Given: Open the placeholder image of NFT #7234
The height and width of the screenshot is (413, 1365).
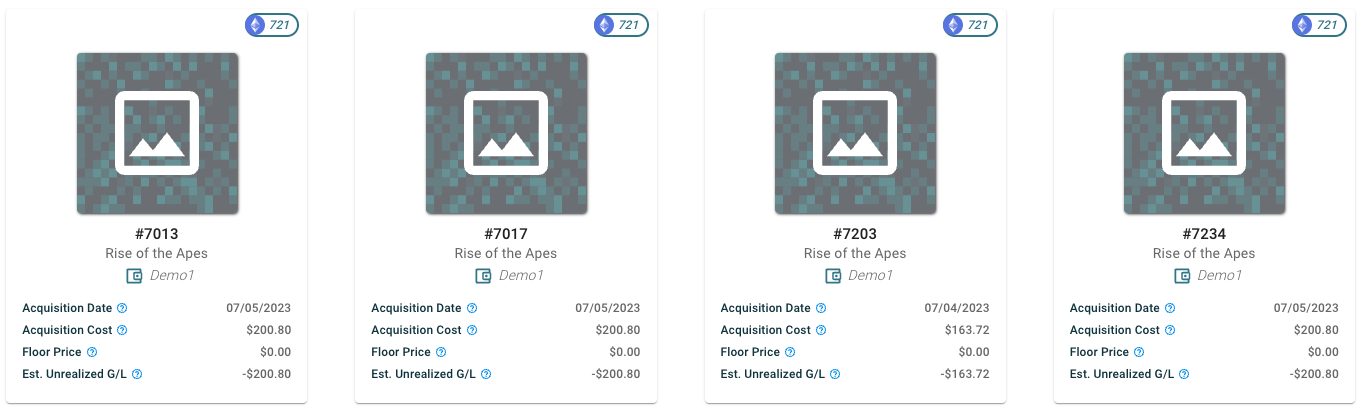Looking at the screenshot, I should point(1204,133).
